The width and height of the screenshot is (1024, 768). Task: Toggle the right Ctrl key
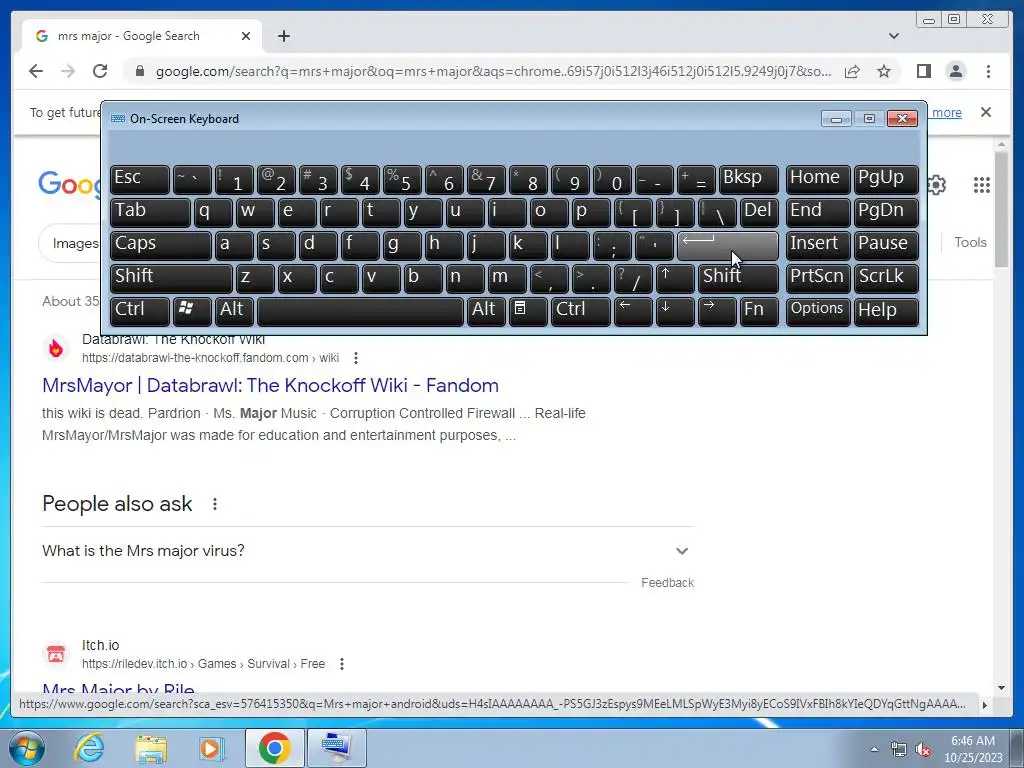click(x=581, y=311)
